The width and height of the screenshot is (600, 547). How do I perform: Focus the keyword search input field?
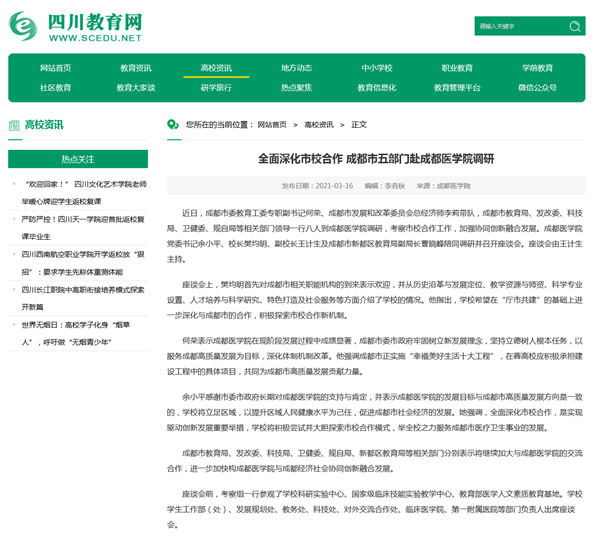click(x=520, y=26)
